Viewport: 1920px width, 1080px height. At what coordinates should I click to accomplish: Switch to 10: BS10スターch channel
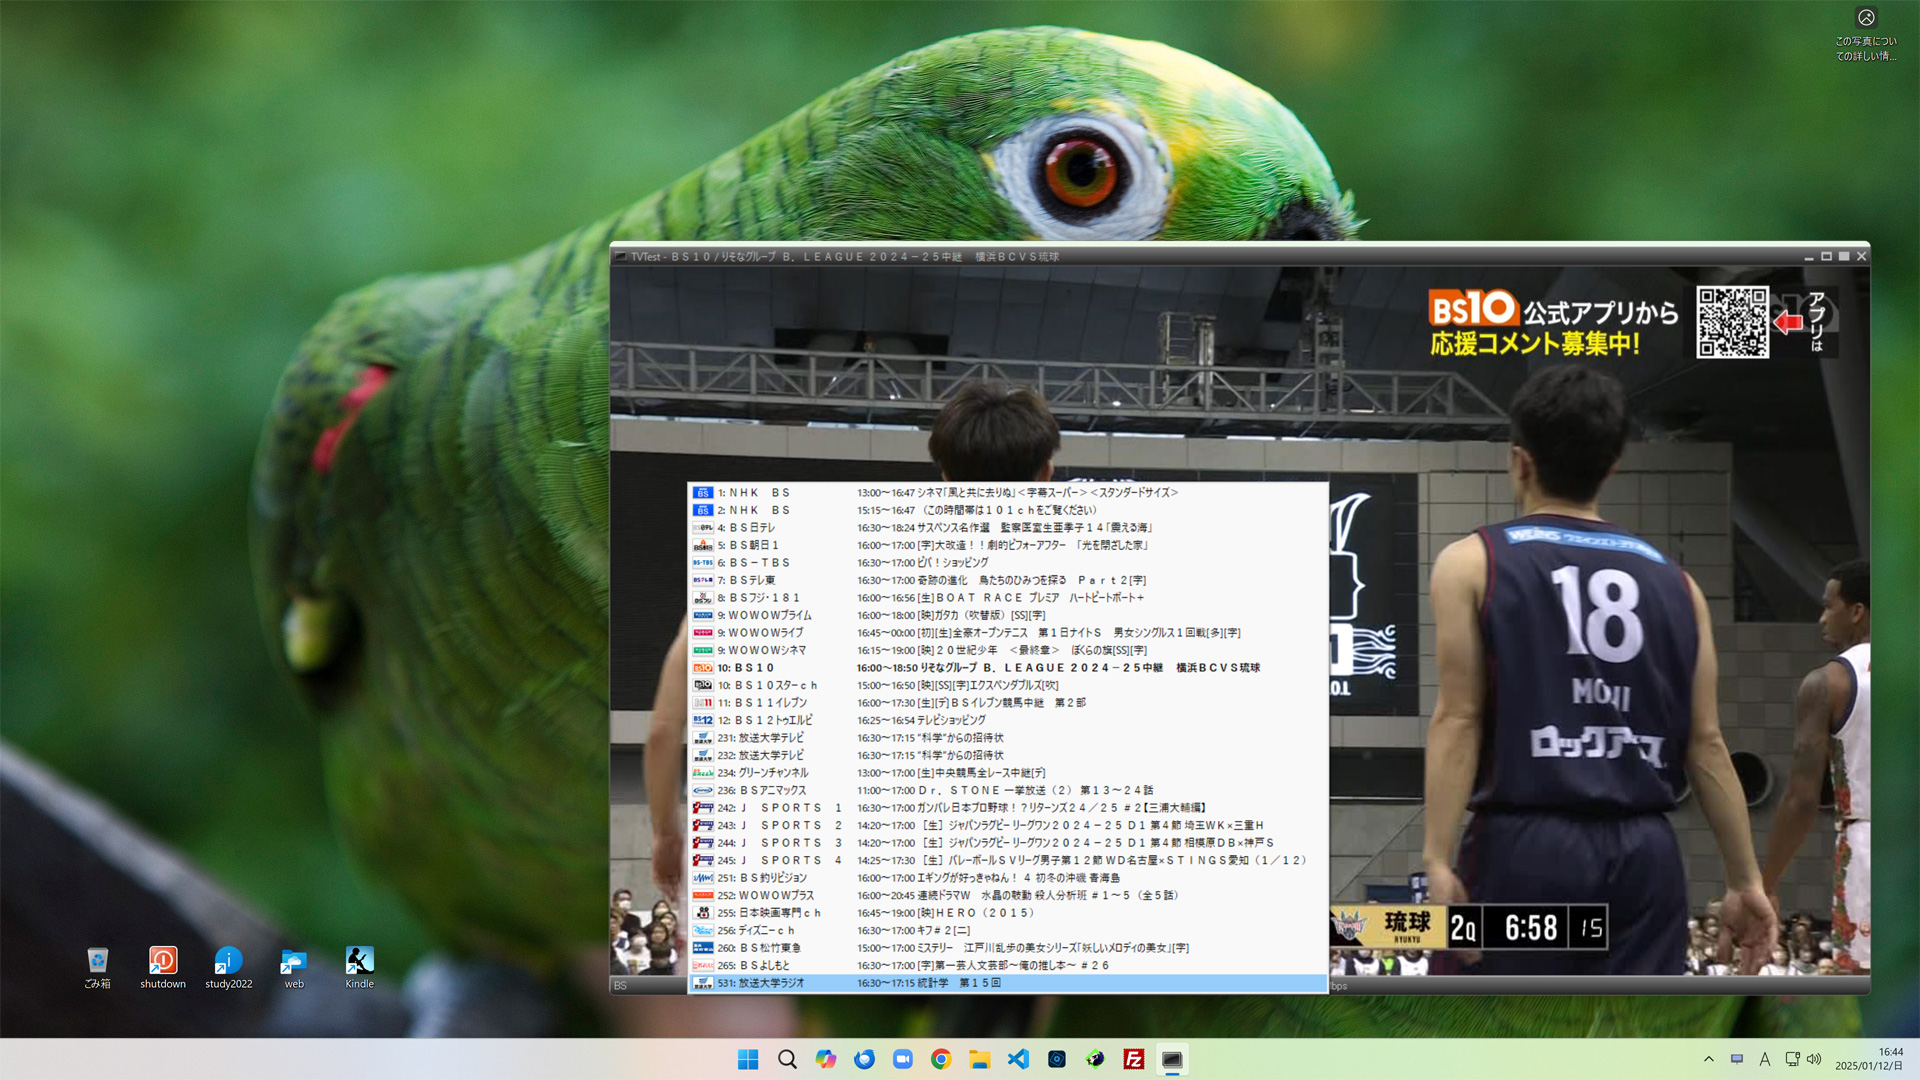(1008, 685)
